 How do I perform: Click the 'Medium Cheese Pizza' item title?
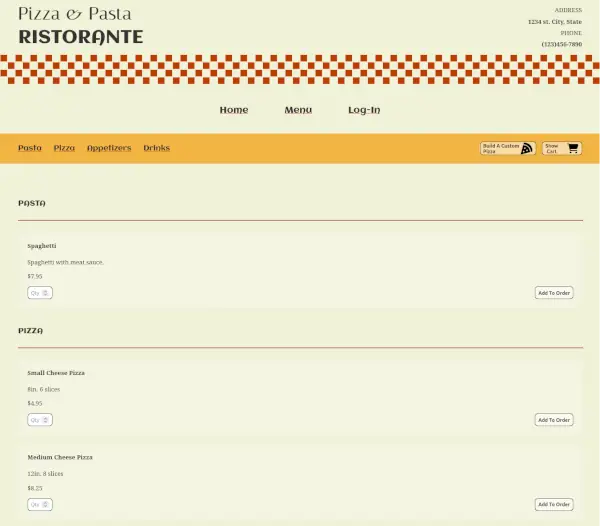tap(60, 457)
